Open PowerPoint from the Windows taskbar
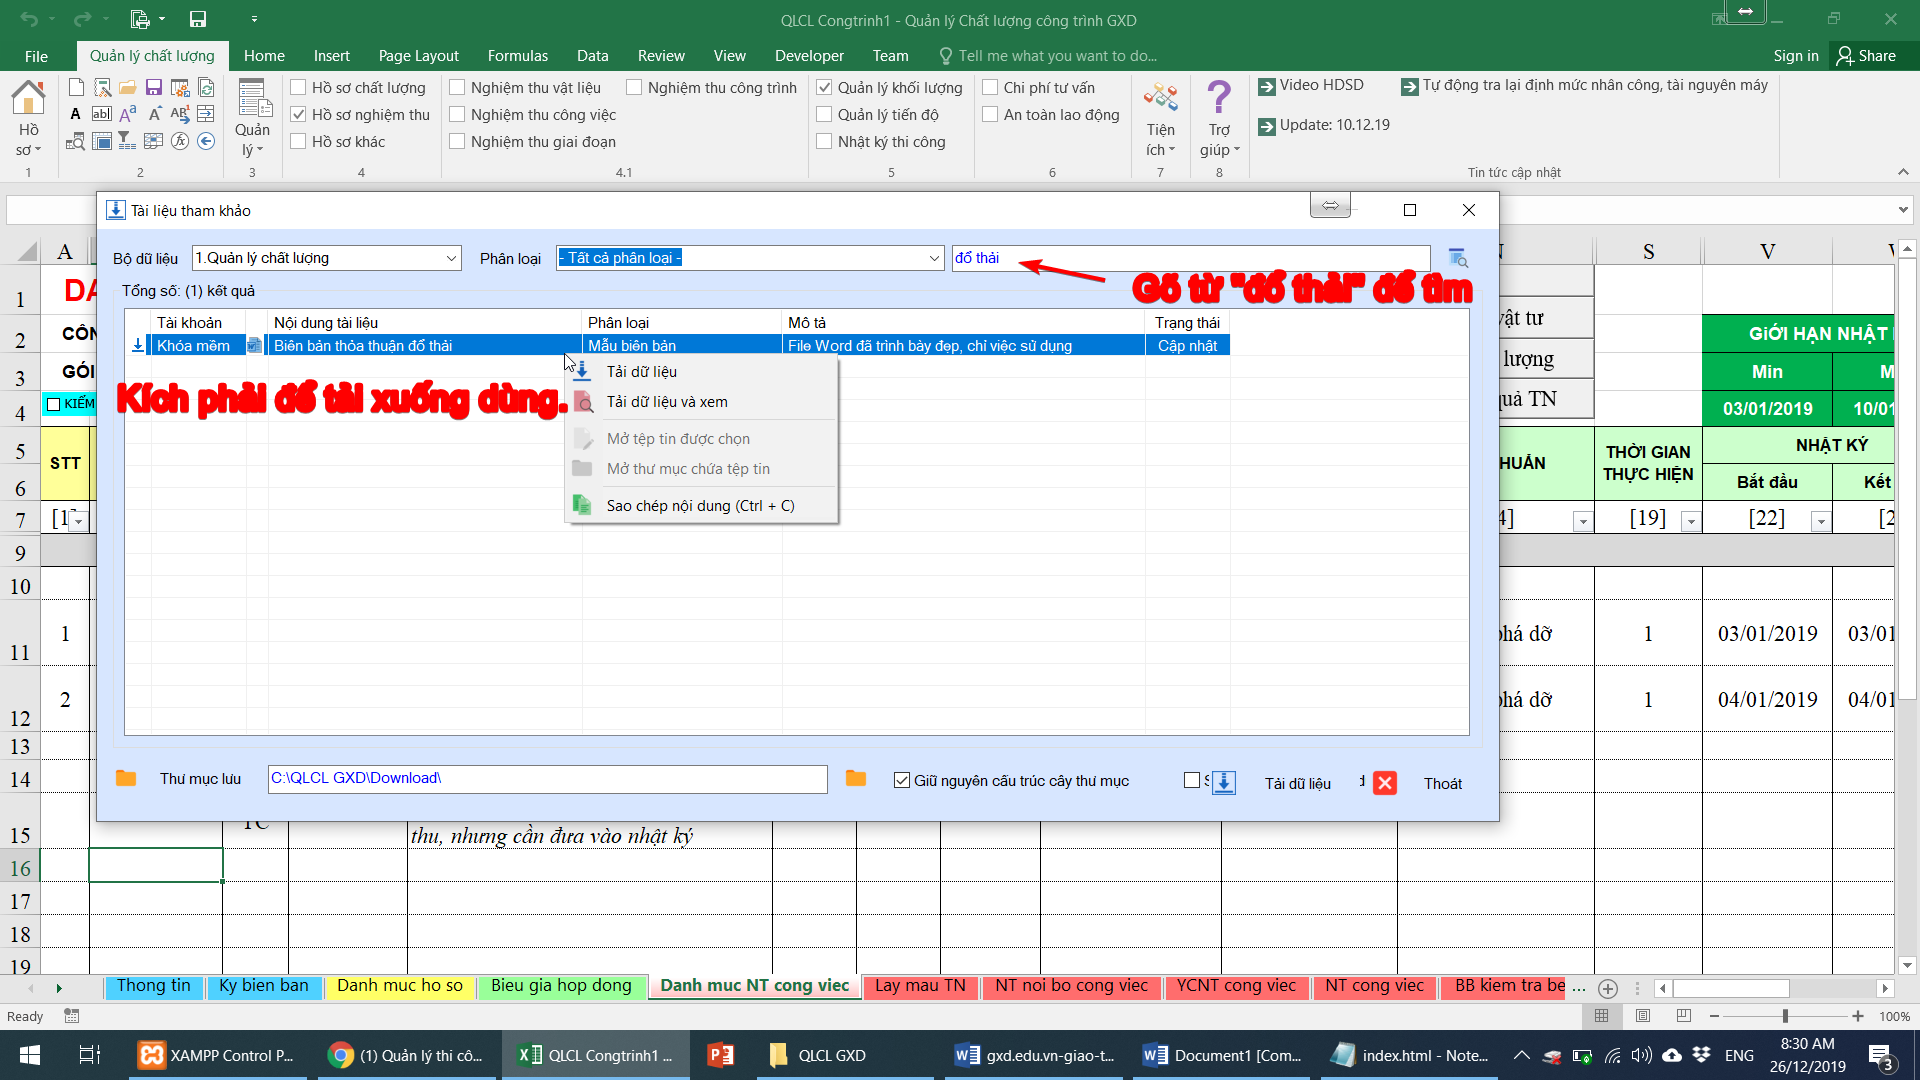Screen dimensions: 1920x1080 (x=720, y=1055)
